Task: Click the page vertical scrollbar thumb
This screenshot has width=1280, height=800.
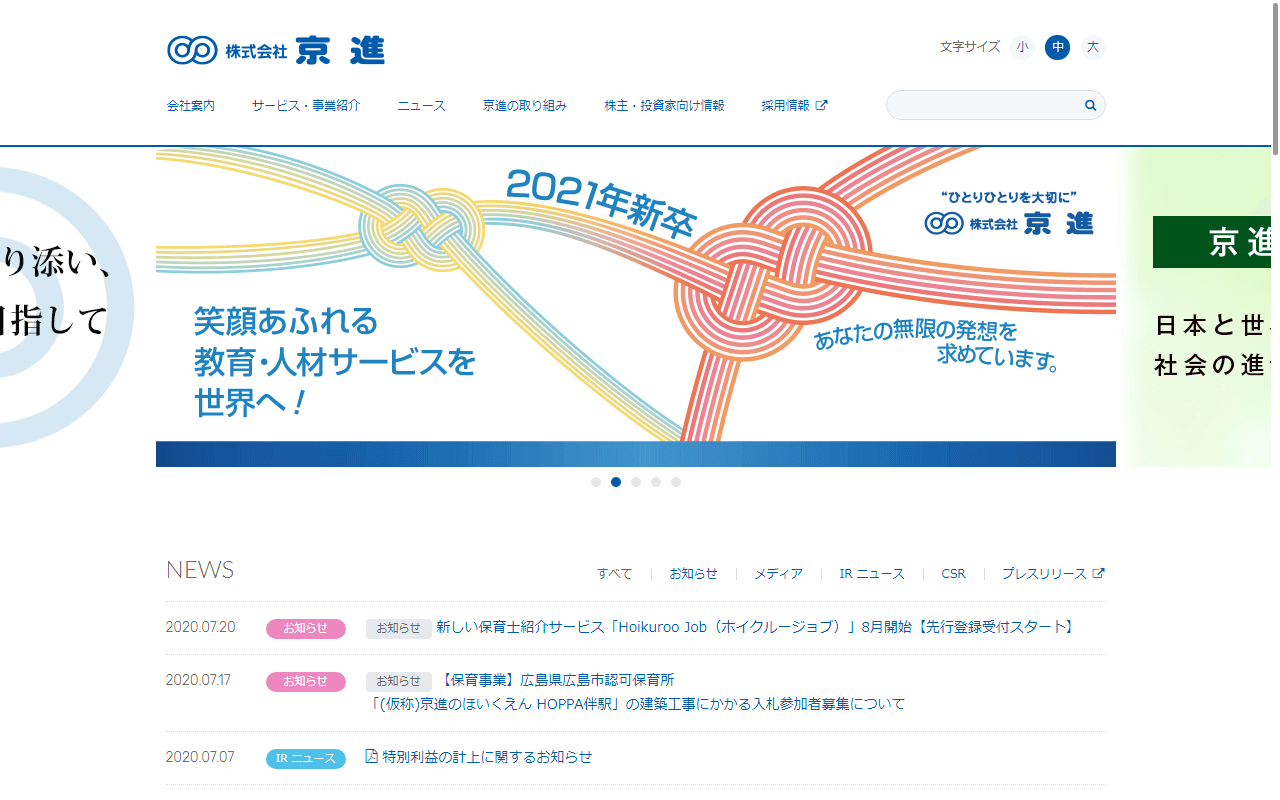Action: click(x=1275, y=80)
